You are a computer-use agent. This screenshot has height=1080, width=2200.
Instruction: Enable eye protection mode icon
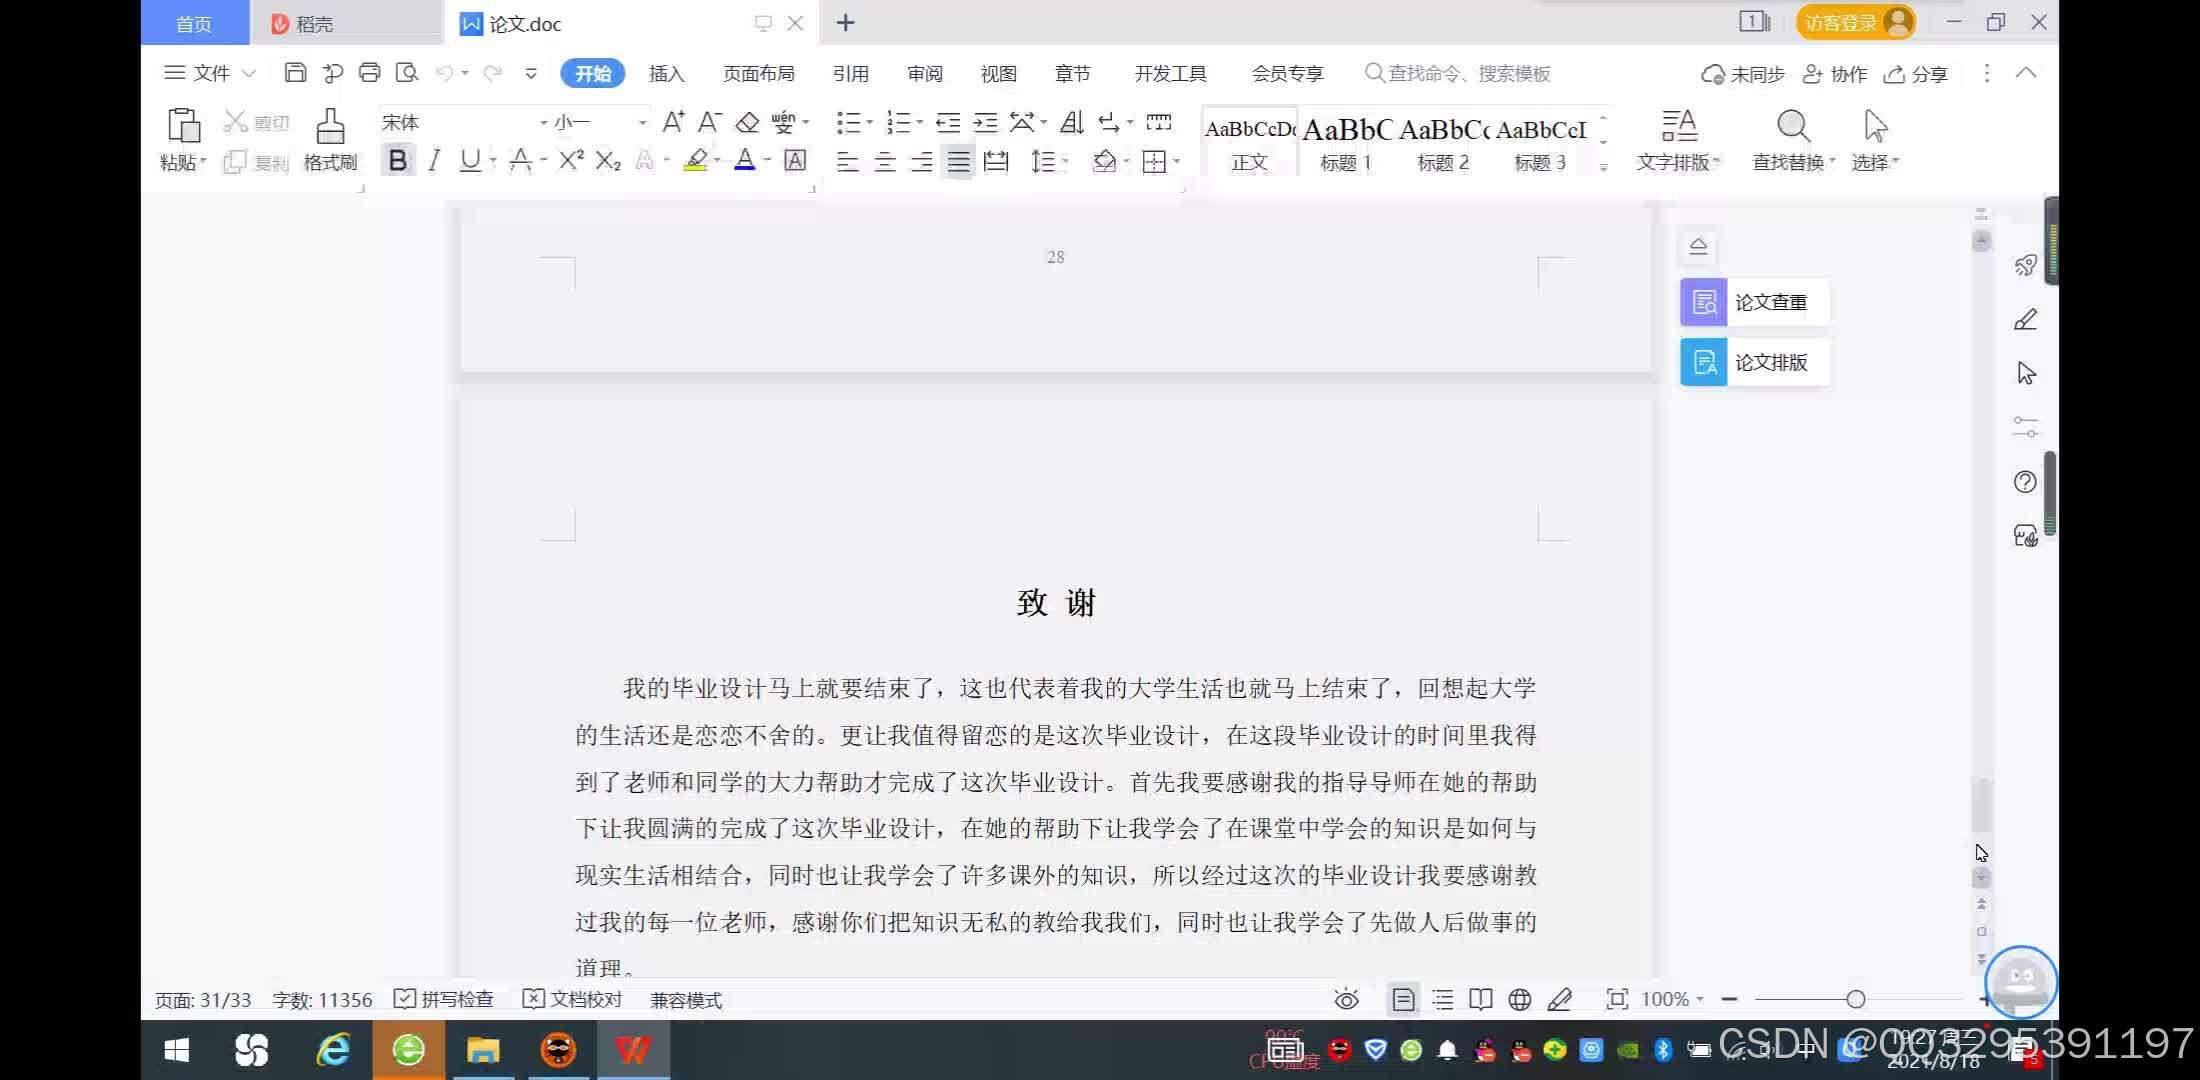tap(1347, 999)
